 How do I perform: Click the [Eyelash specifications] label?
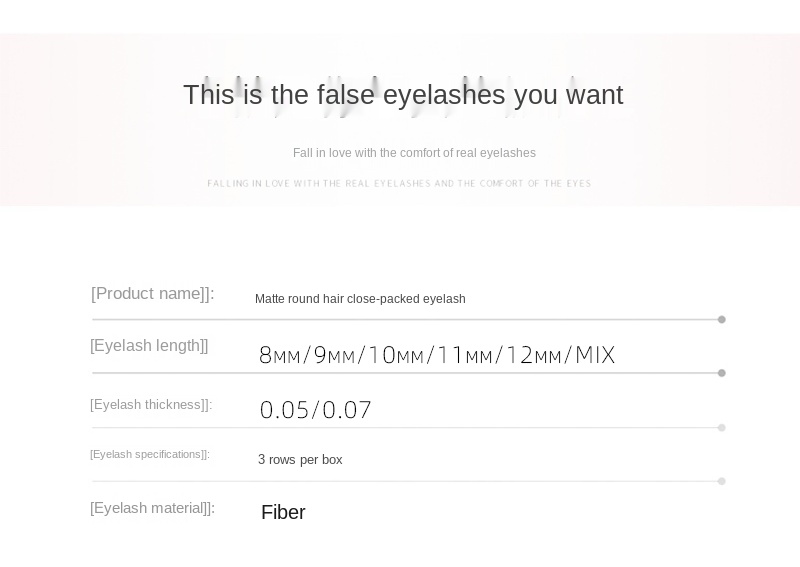[x=150, y=454]
